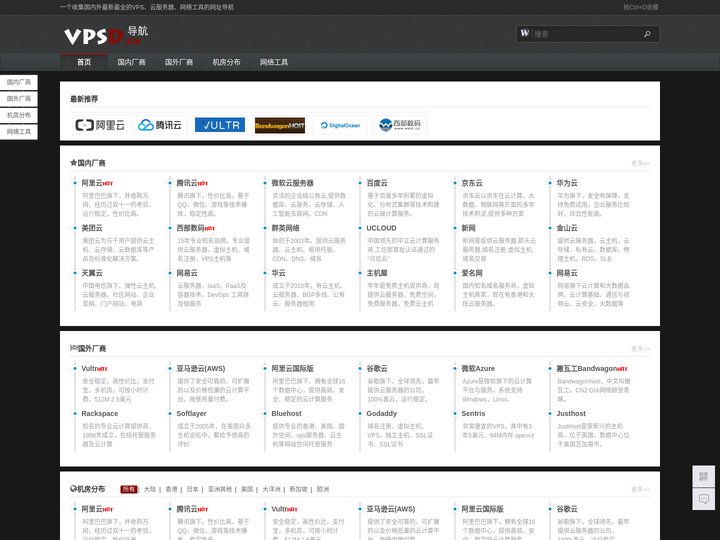Click the chat message floating icon
Screen dimensions: 720x540
click(703, 499)
